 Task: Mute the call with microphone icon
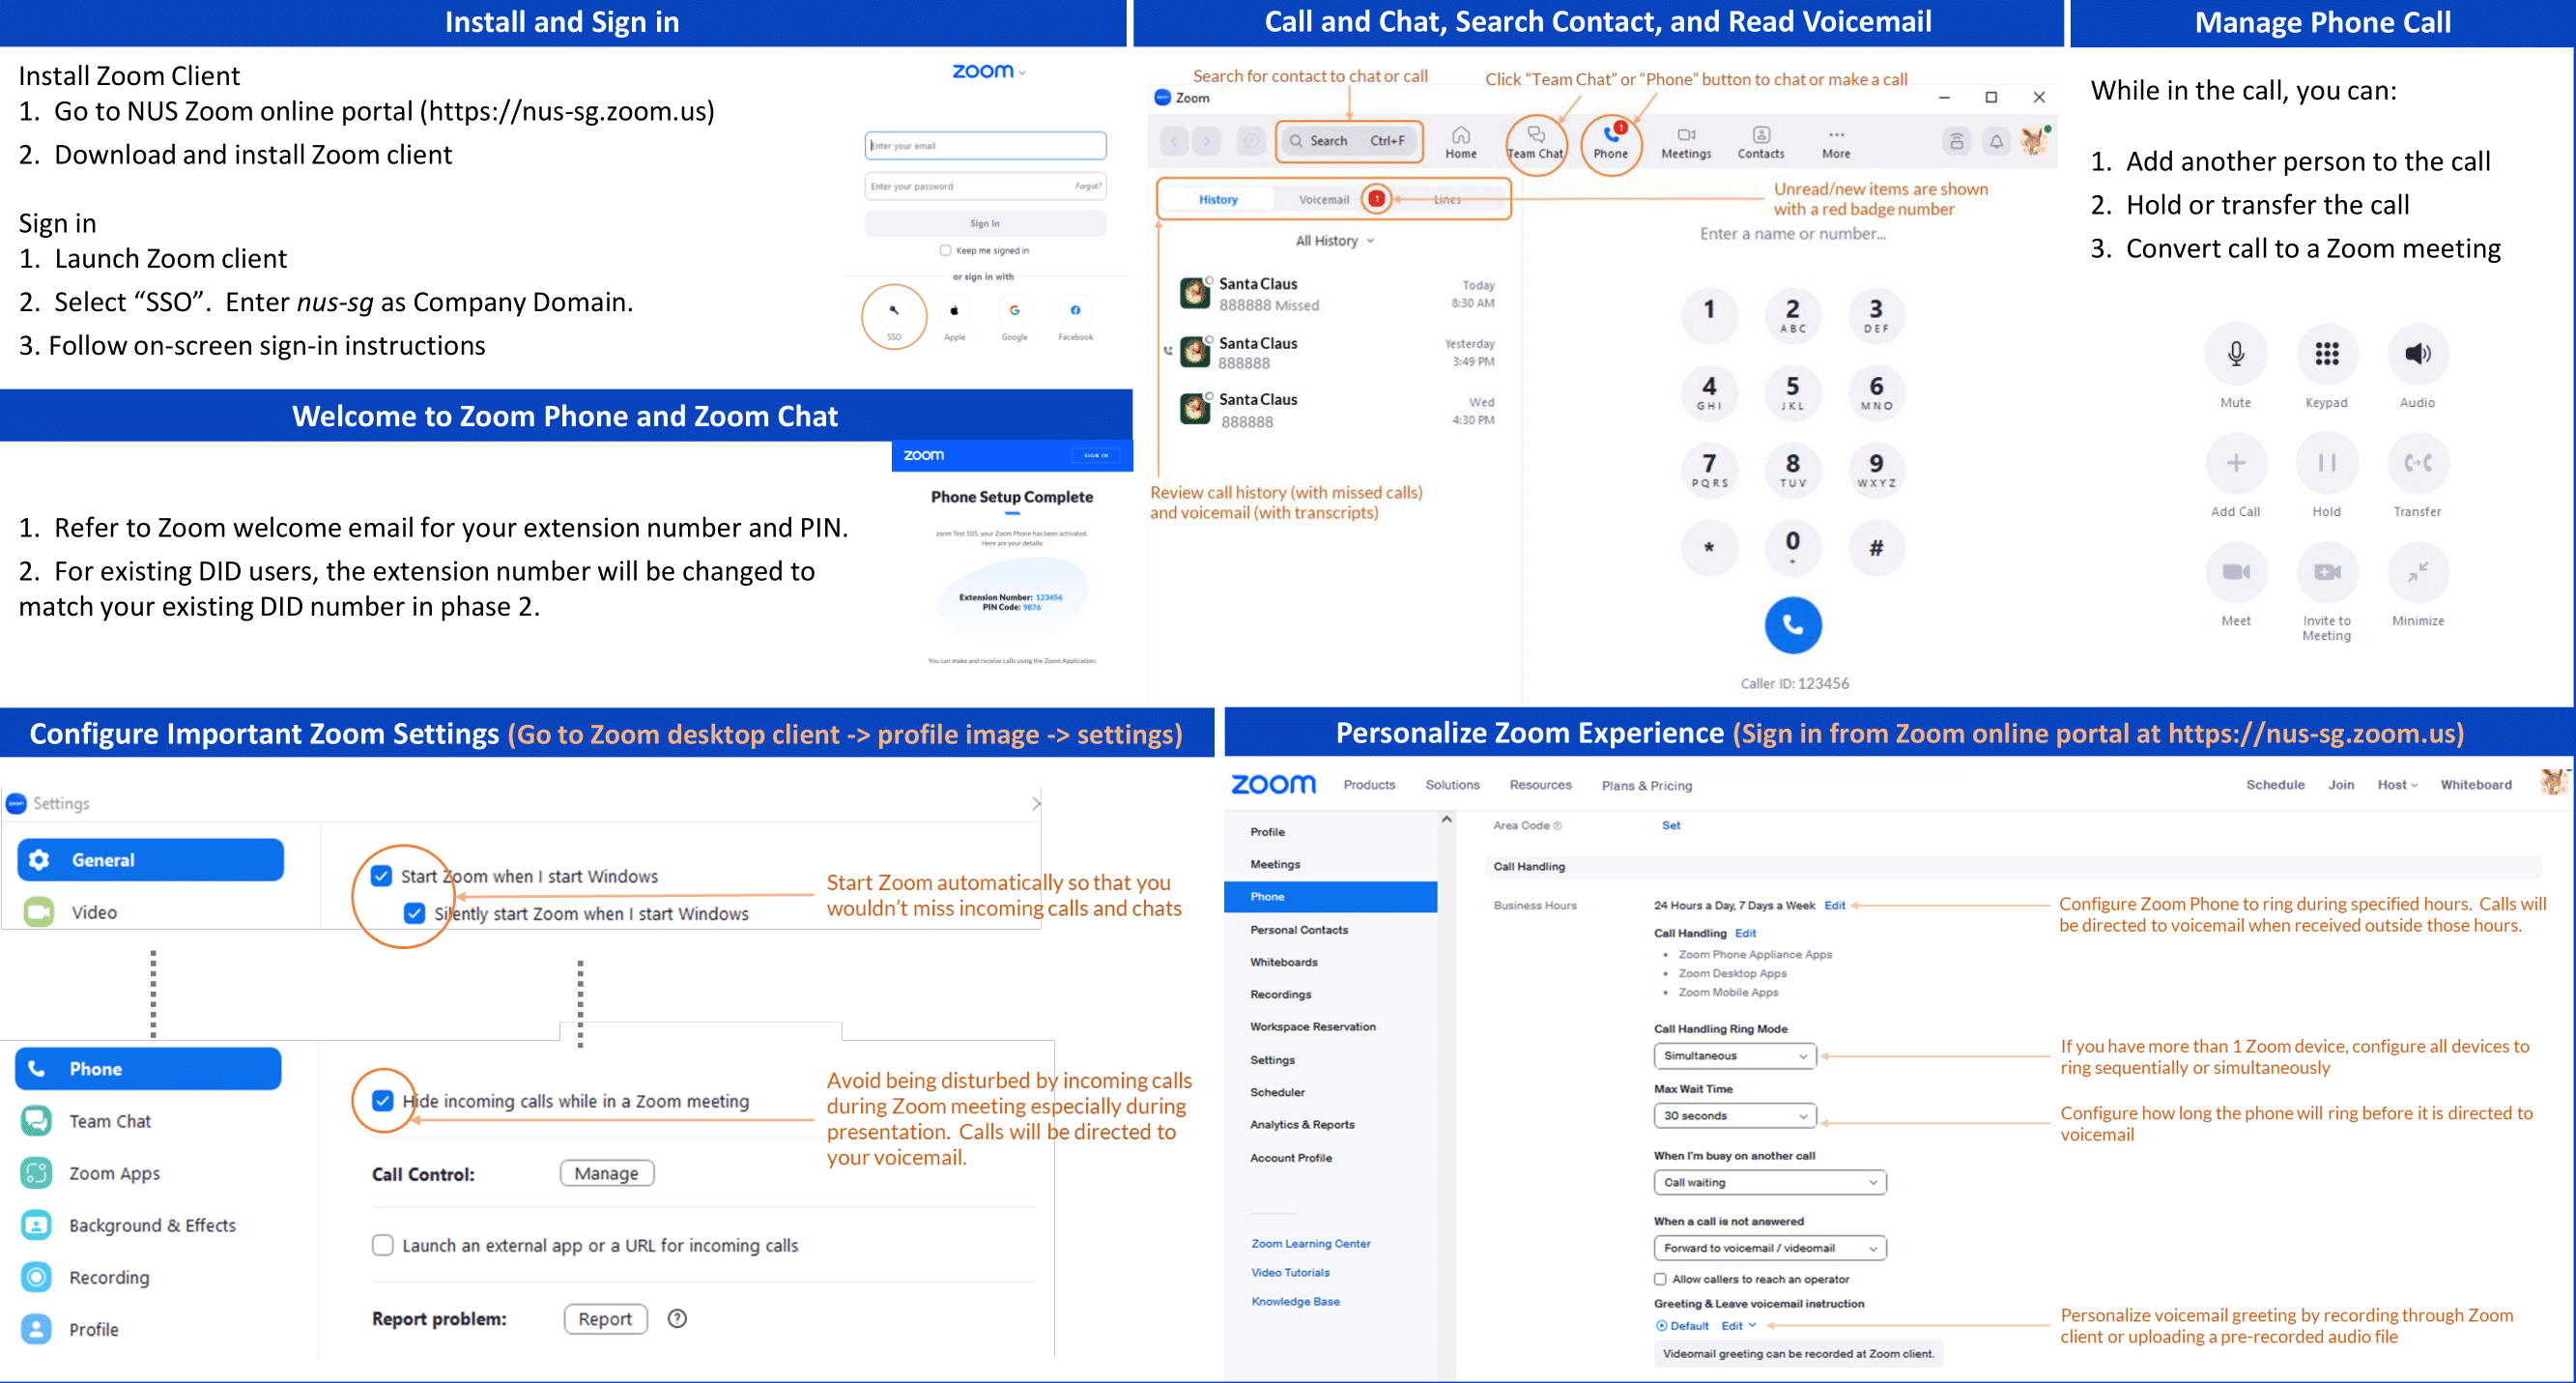tap(2235, 353)
